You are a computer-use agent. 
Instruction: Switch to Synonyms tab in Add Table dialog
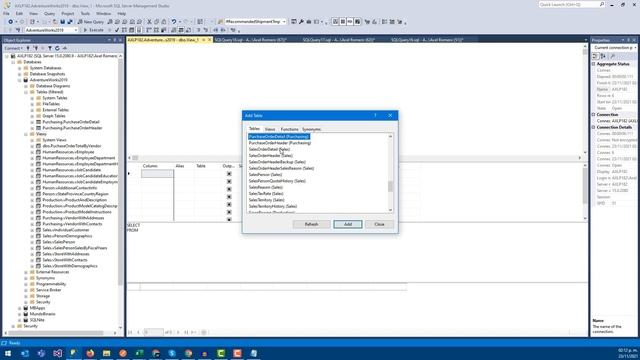pyautogui.click(x=311, y=129)
